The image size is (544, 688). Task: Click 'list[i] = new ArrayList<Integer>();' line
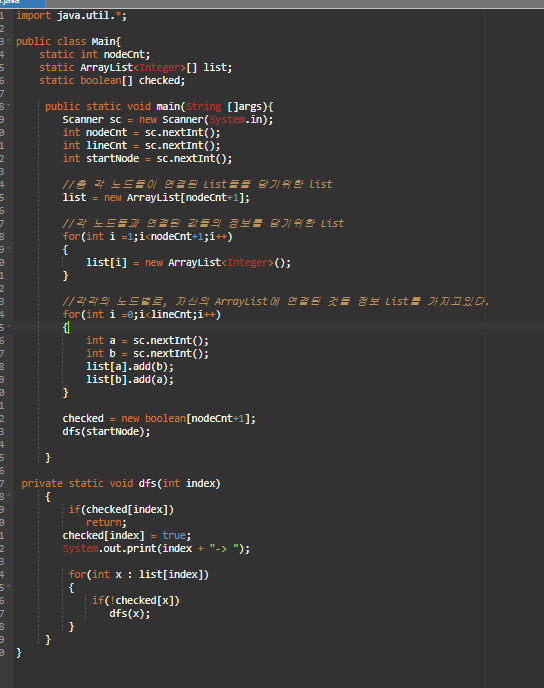click(x=188, y=262)
